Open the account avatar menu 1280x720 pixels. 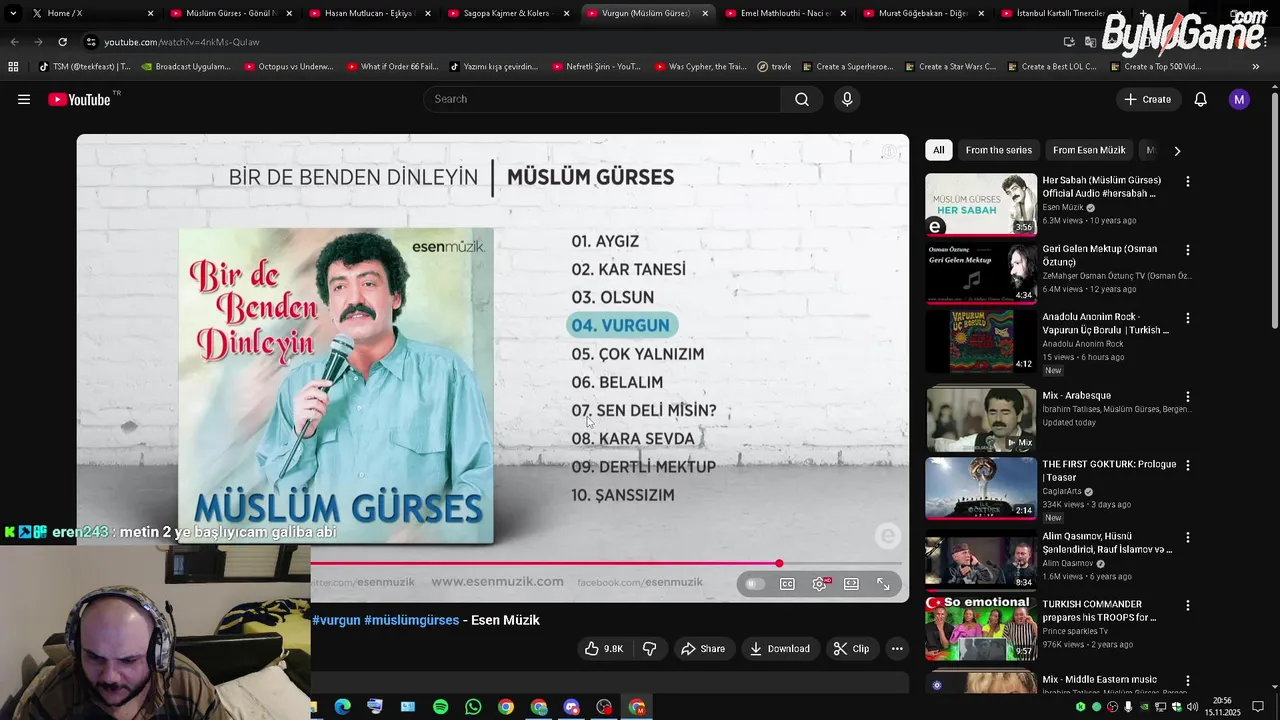click(x=1239, y=99)
